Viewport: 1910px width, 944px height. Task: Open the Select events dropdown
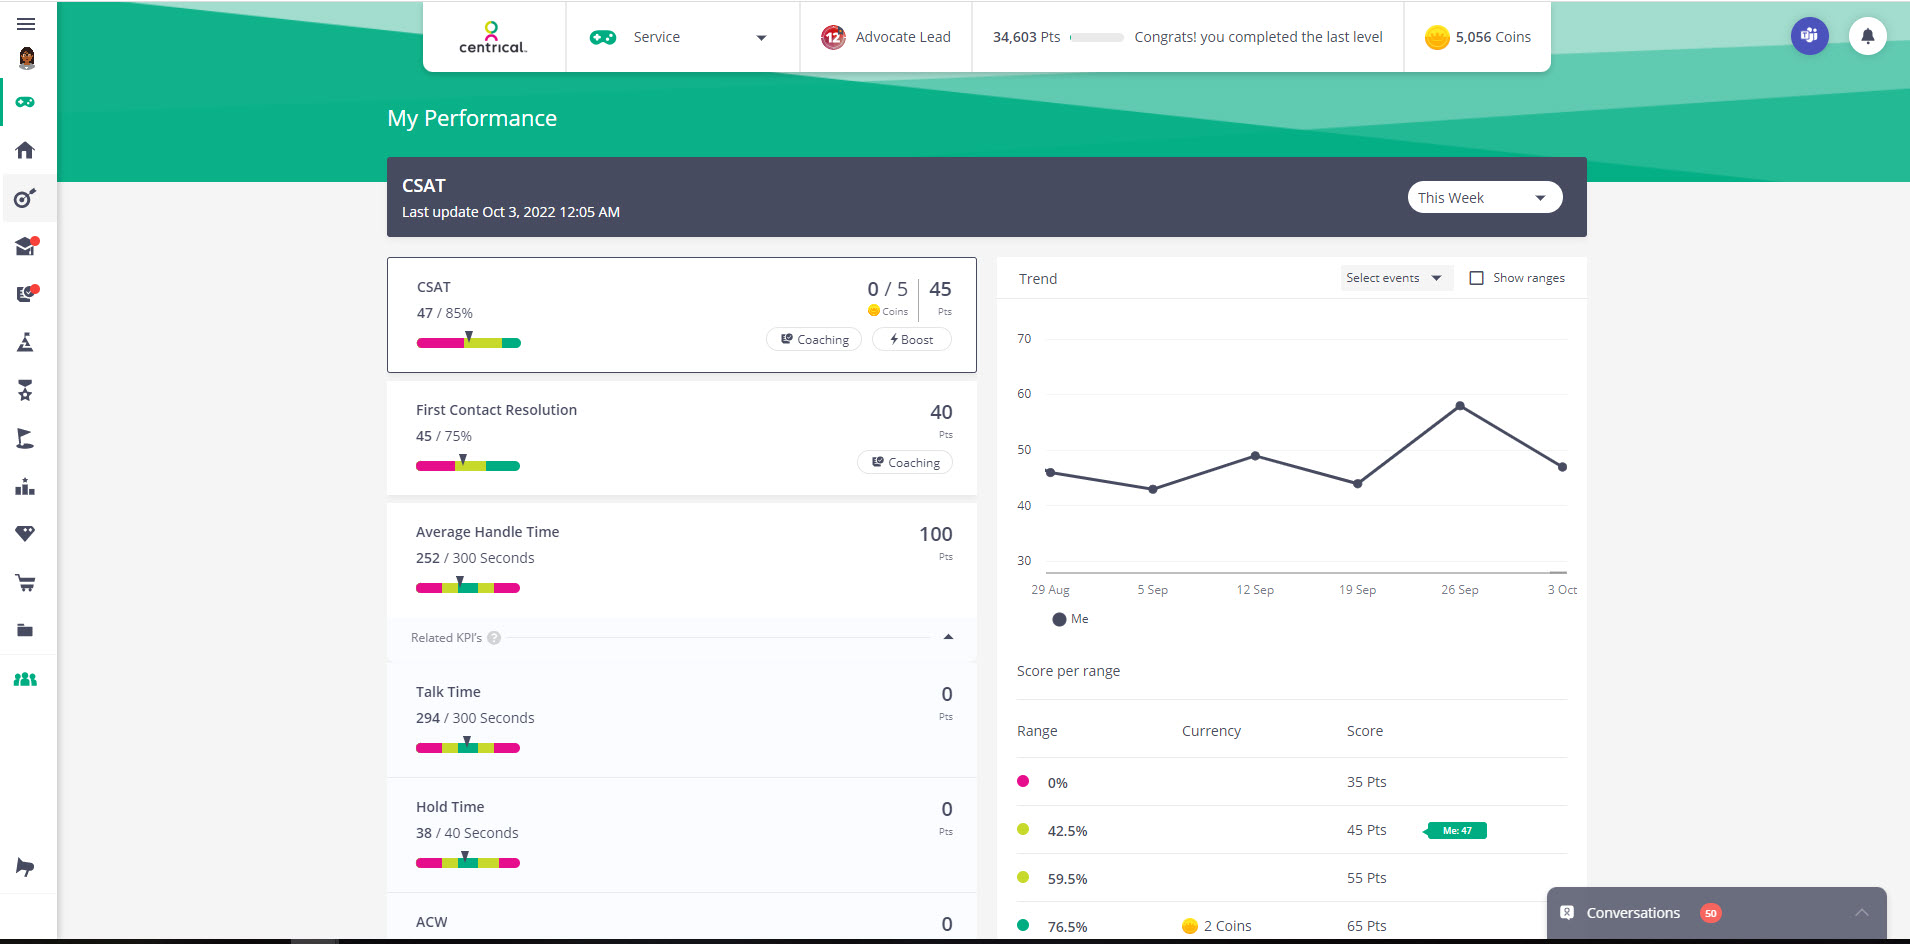pos(1396,277)
